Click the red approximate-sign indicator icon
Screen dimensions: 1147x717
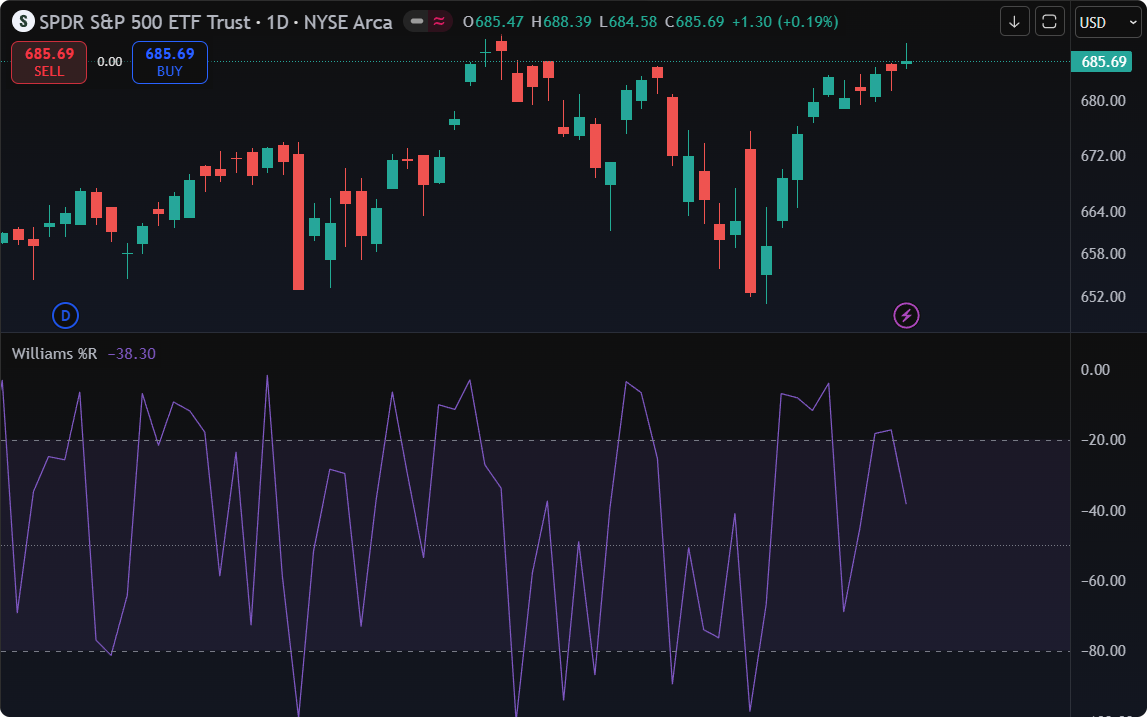439,22
